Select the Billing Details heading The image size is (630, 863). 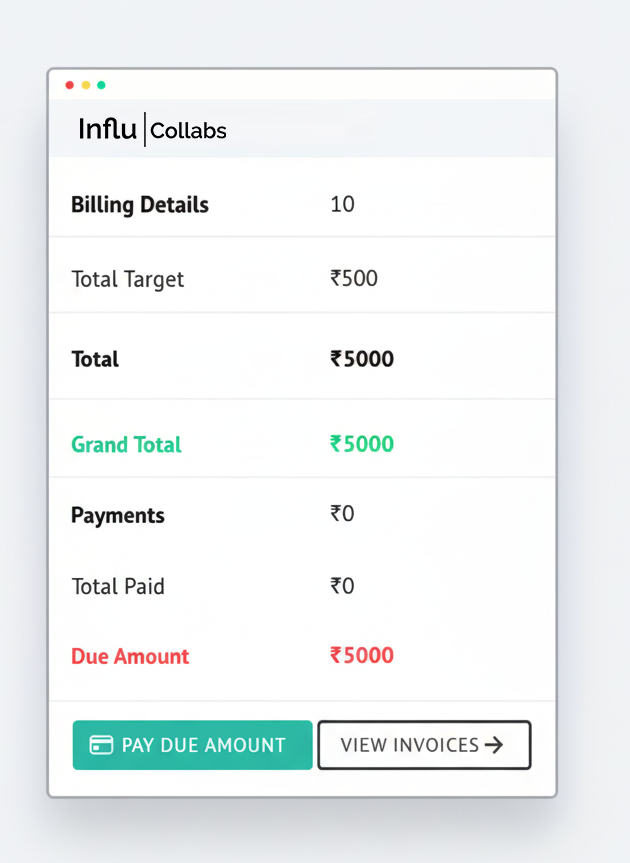click(x=140, y=205)
